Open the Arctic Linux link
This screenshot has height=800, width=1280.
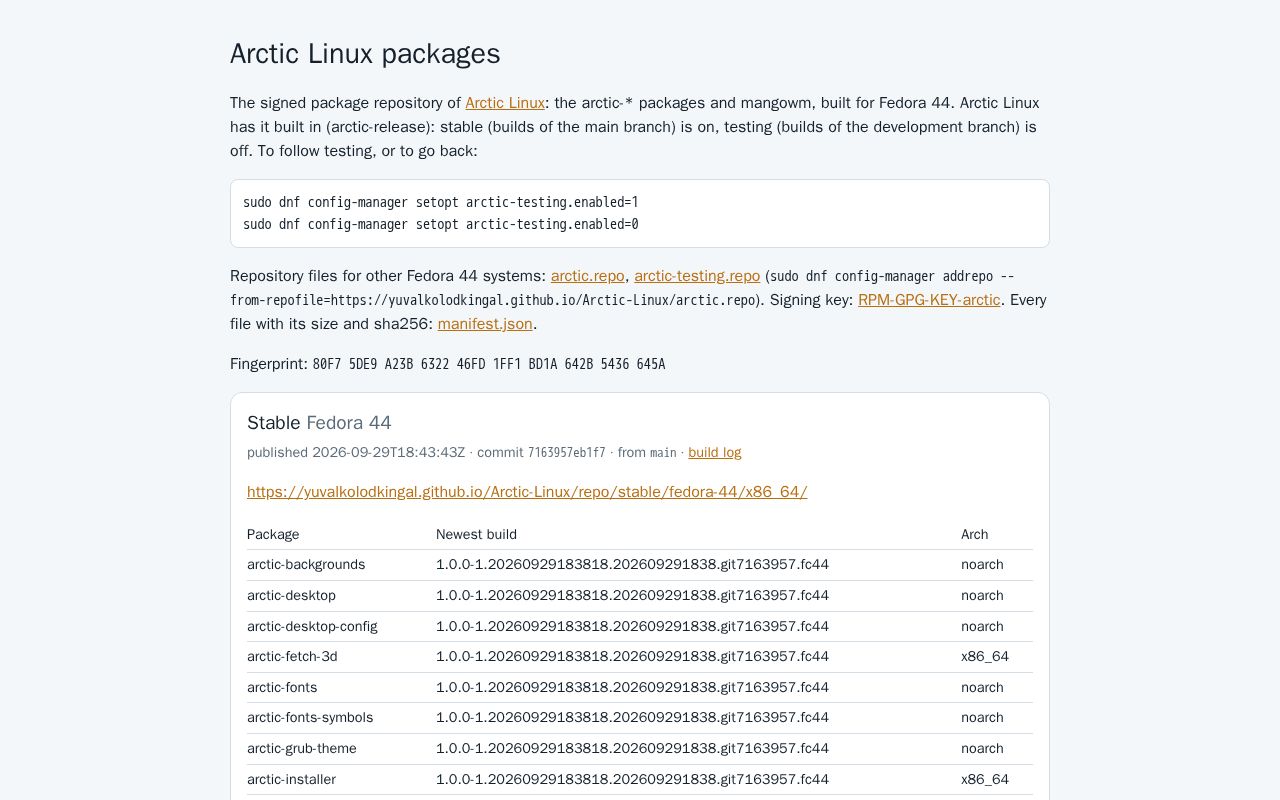pyautogui.click(x=505, y=103)
